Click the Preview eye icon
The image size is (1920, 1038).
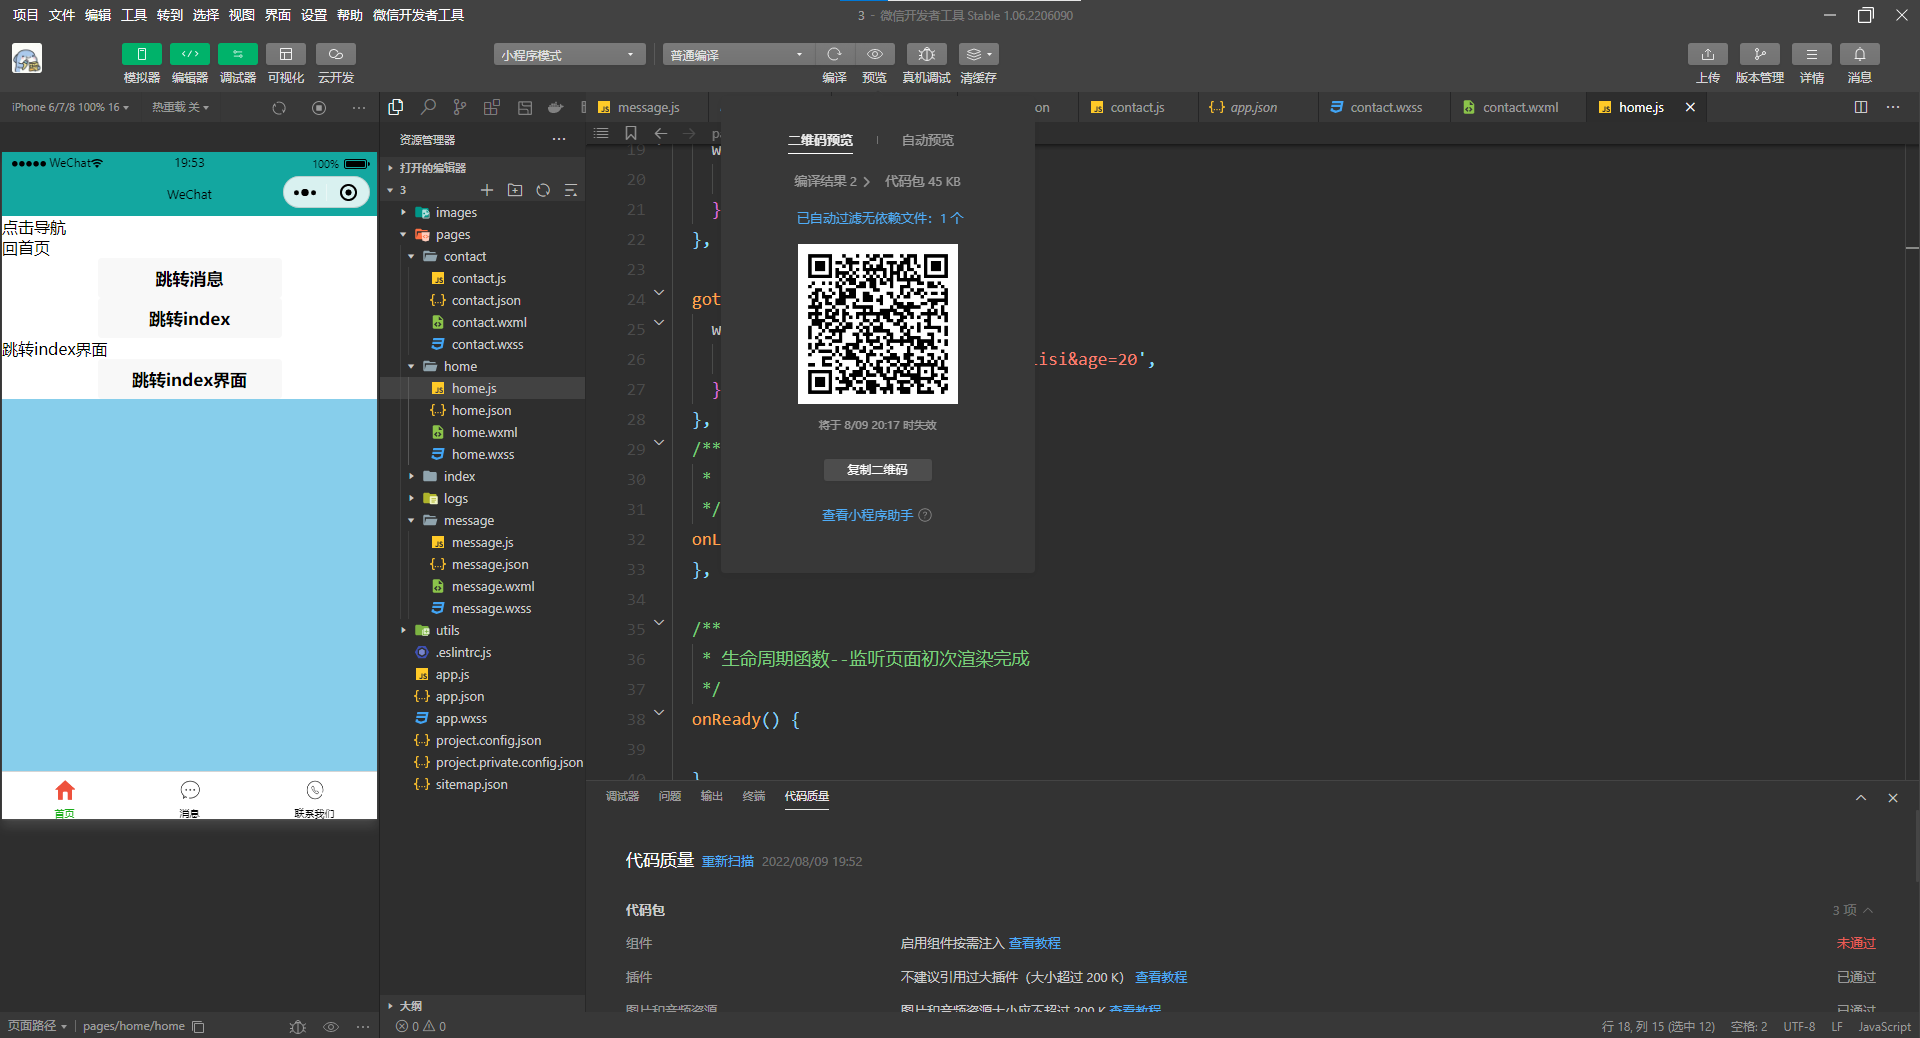pos(875,54)
